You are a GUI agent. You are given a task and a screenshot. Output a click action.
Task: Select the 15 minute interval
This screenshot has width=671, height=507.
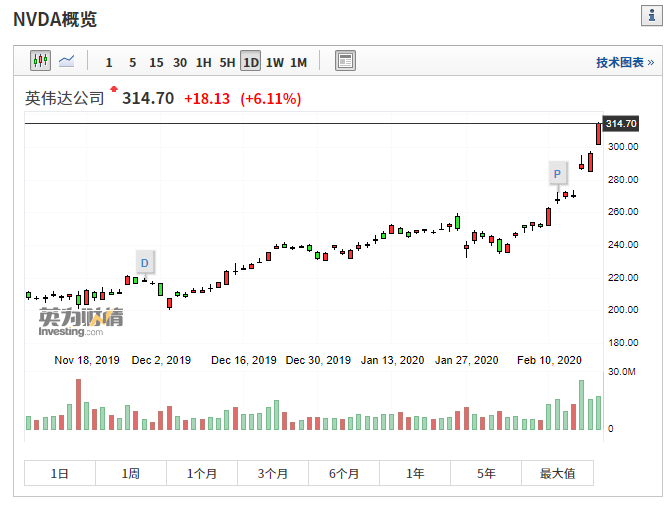[x=156, y=63]
